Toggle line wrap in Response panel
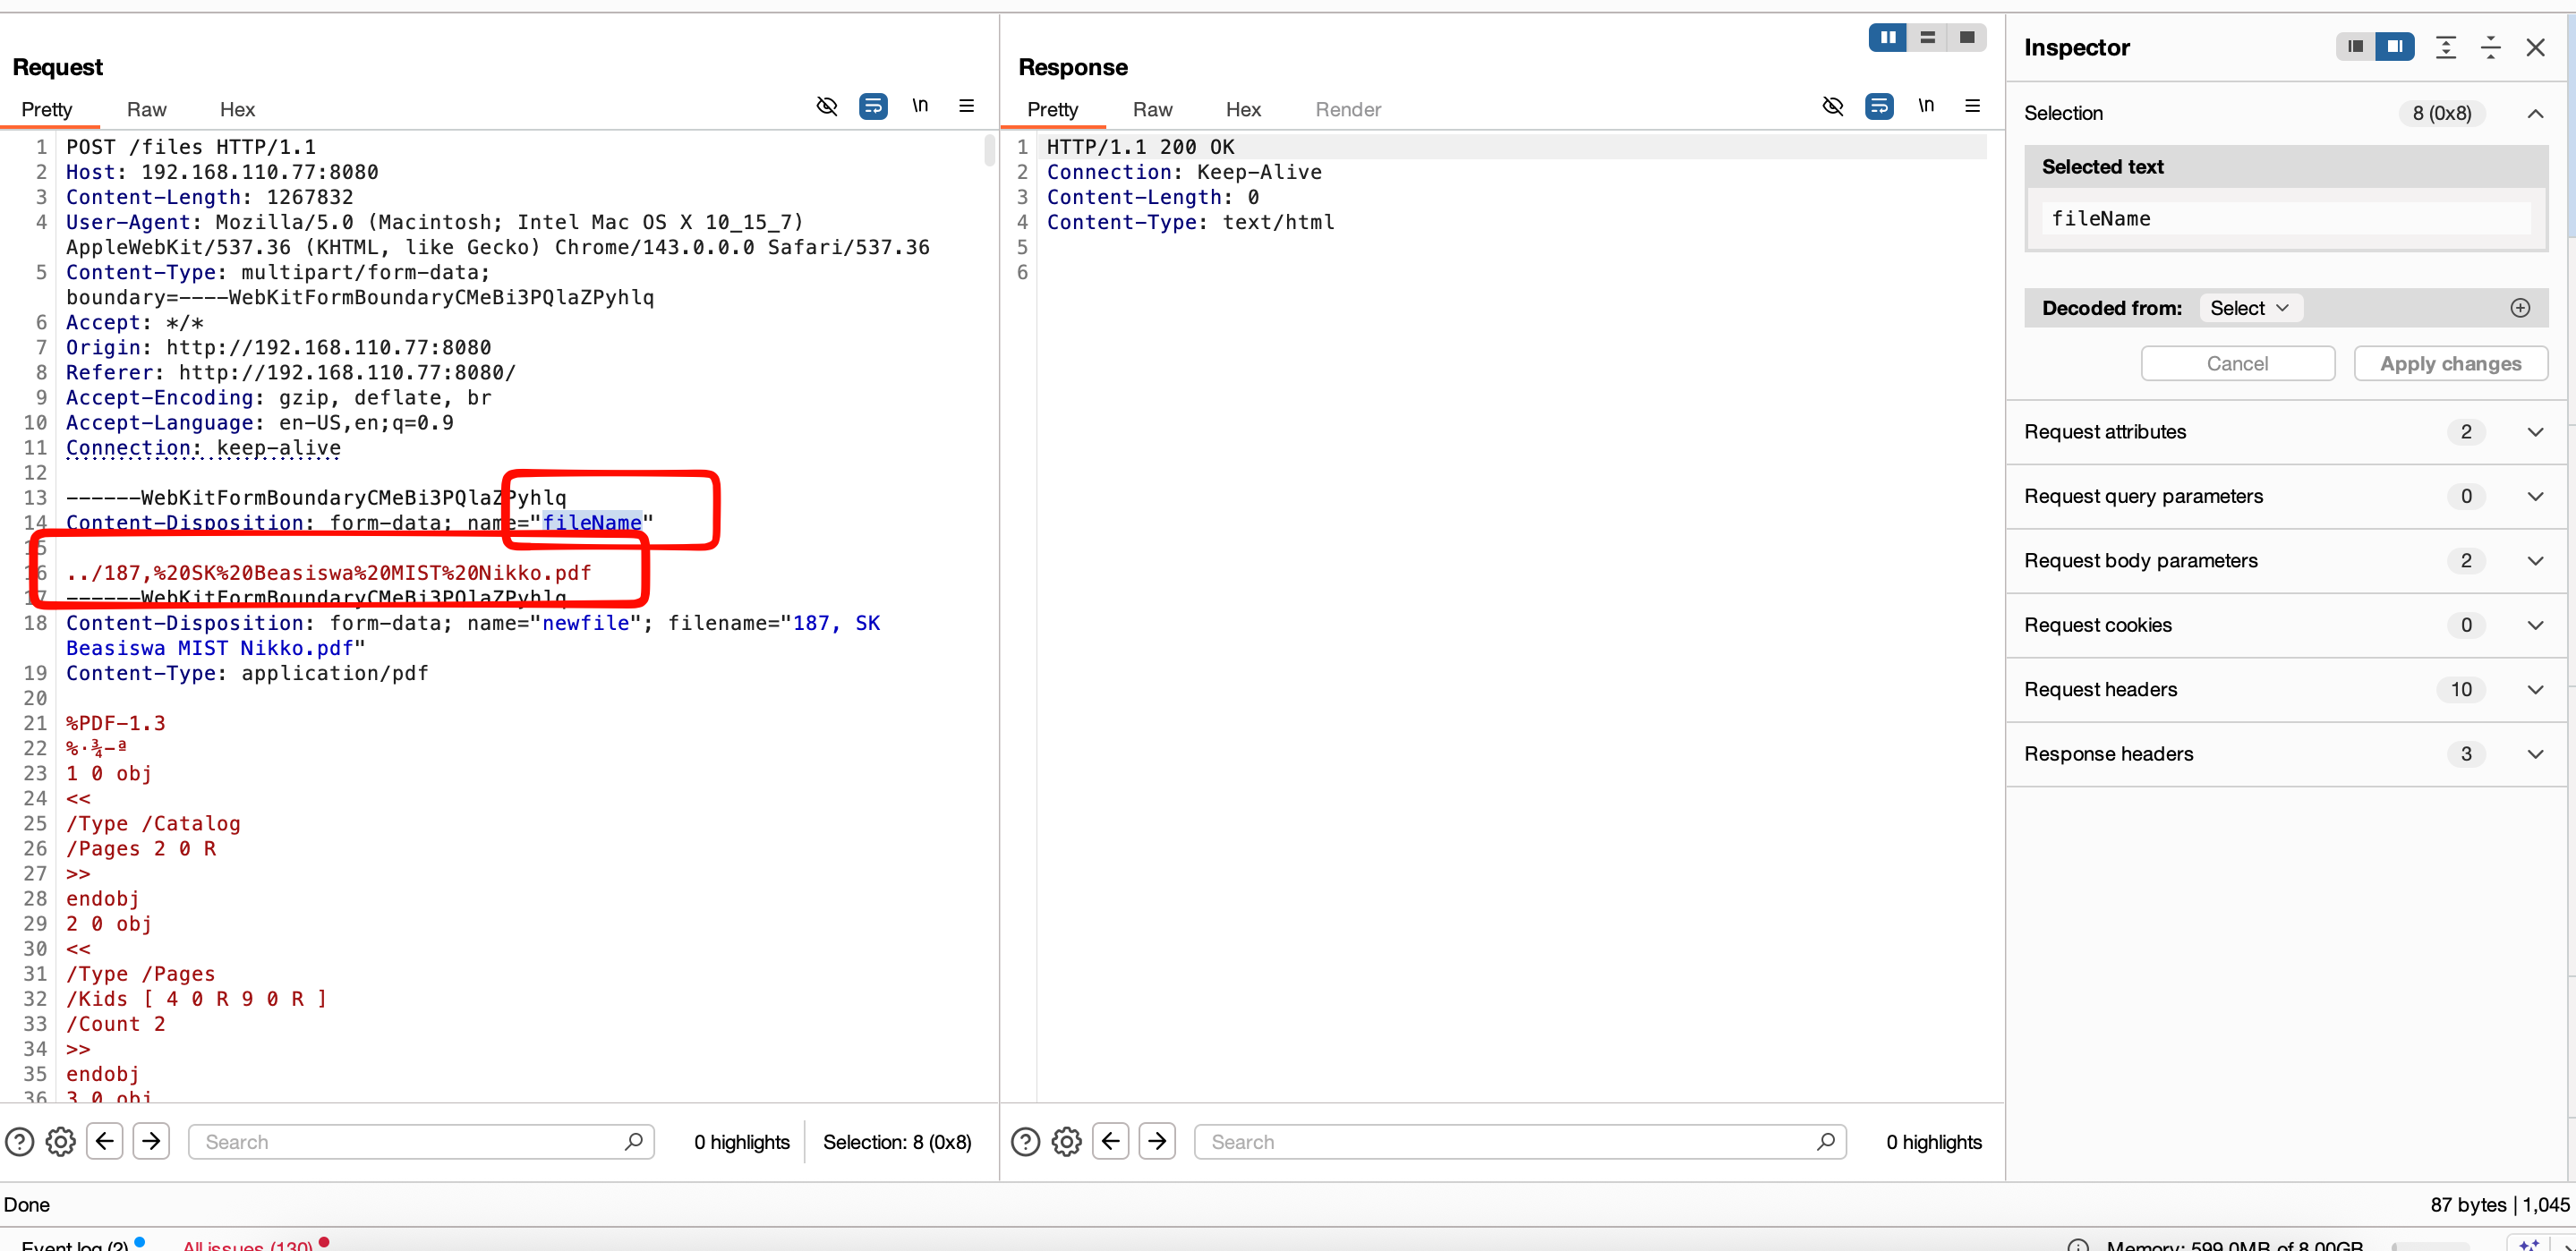2576x1251 pixels. tap(1879, 106)
